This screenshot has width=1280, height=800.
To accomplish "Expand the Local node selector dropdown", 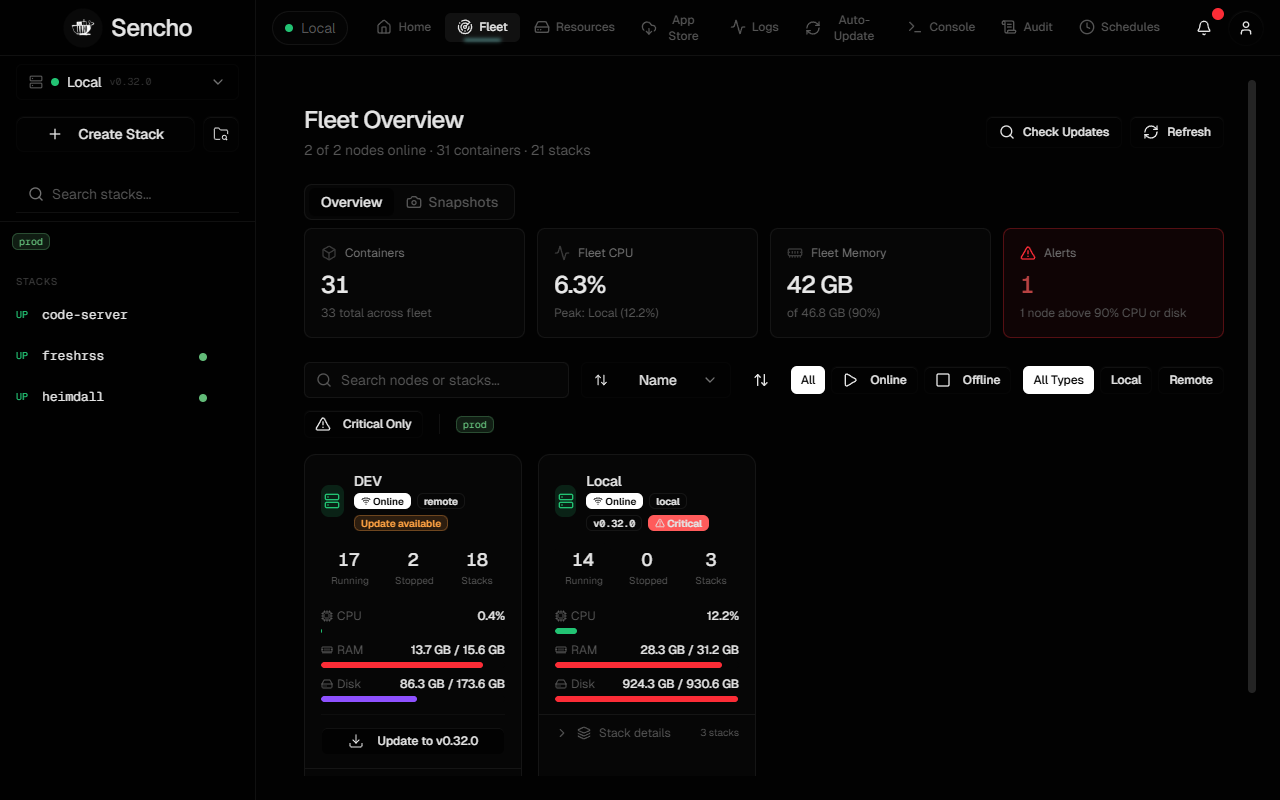I will [x=127, y=82].
